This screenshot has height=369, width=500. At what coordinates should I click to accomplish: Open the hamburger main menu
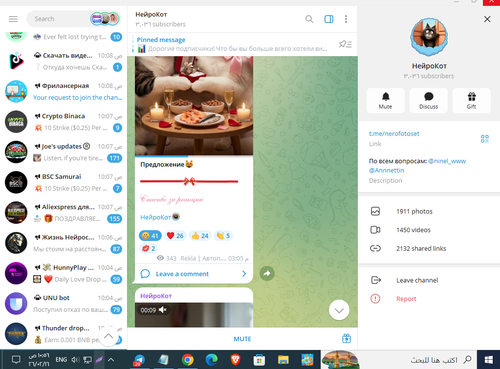(x=13, y=19)
